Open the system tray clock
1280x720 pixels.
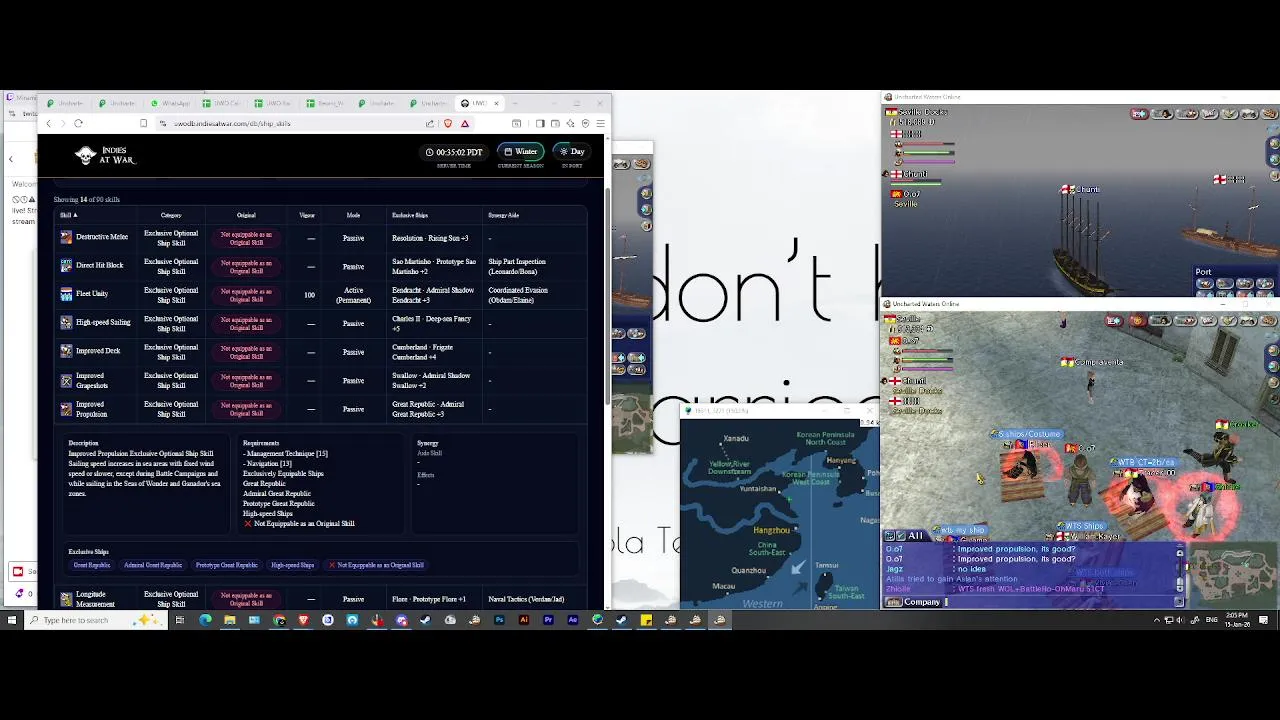[x=1236, y=620]
